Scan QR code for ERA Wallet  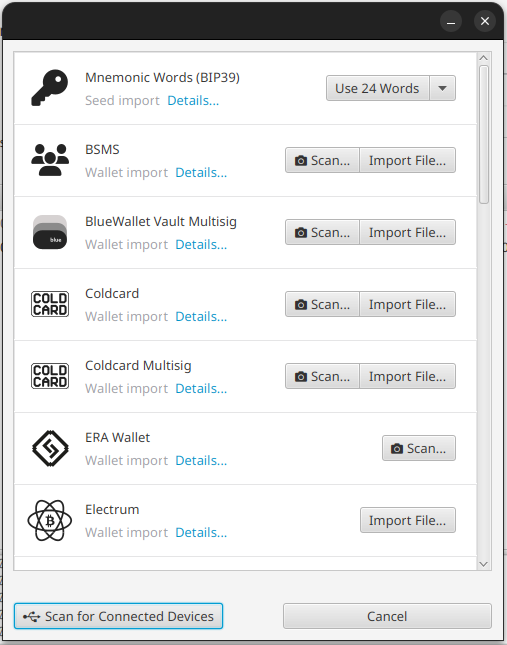pyautogui.click(x=419, y=448)
